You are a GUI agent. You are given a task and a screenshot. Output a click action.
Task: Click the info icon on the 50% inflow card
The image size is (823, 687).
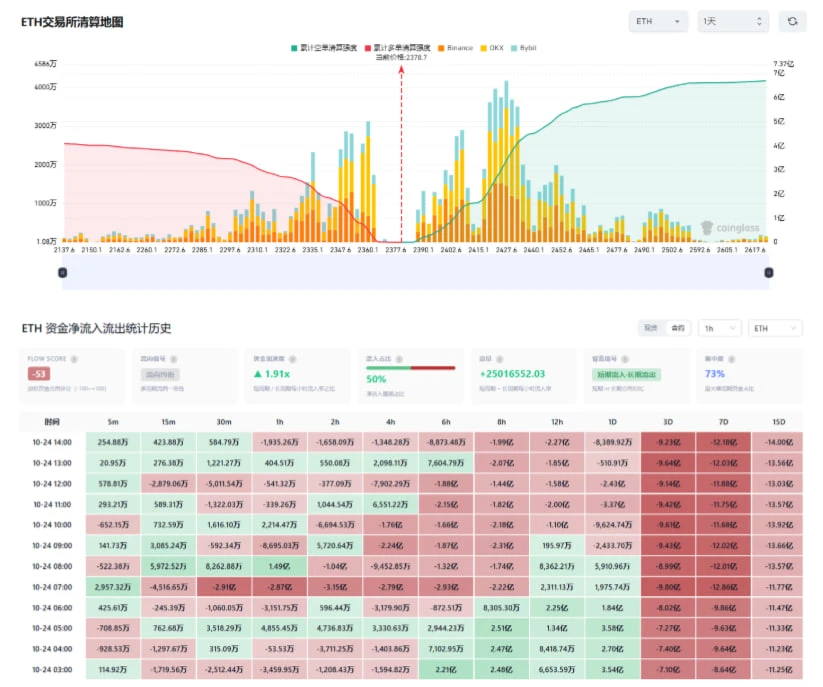[x=399, y=359]
